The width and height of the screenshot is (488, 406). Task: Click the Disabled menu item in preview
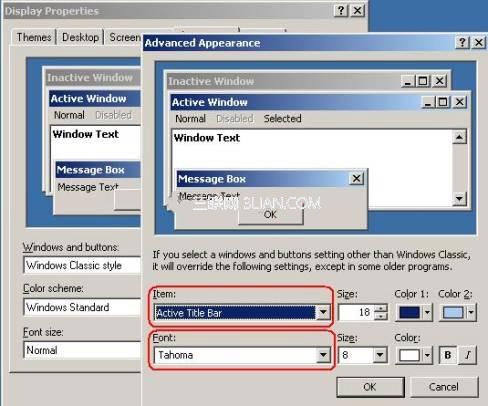tap(235, 119)
